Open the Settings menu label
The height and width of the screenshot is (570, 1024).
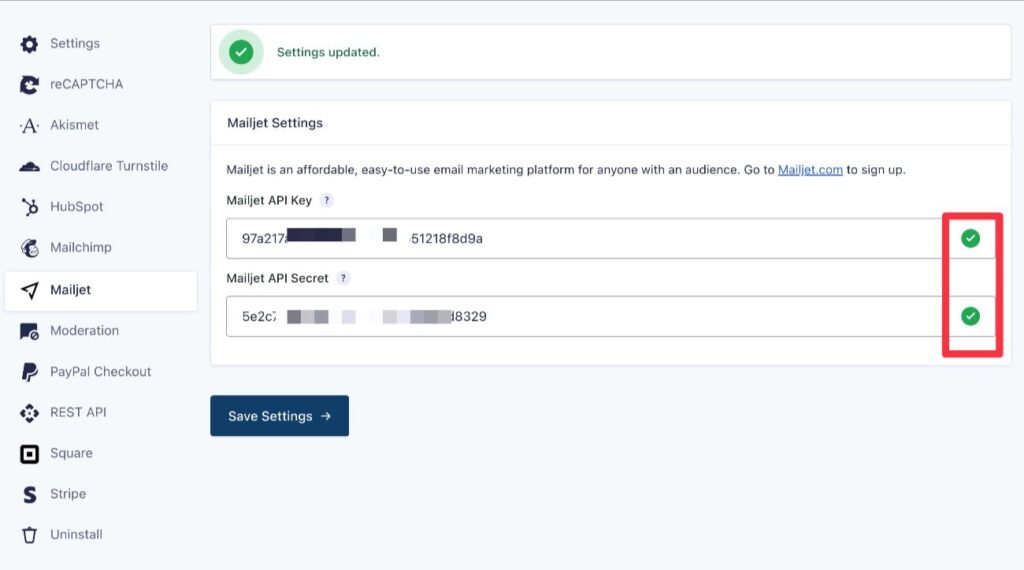click(75, 43)
